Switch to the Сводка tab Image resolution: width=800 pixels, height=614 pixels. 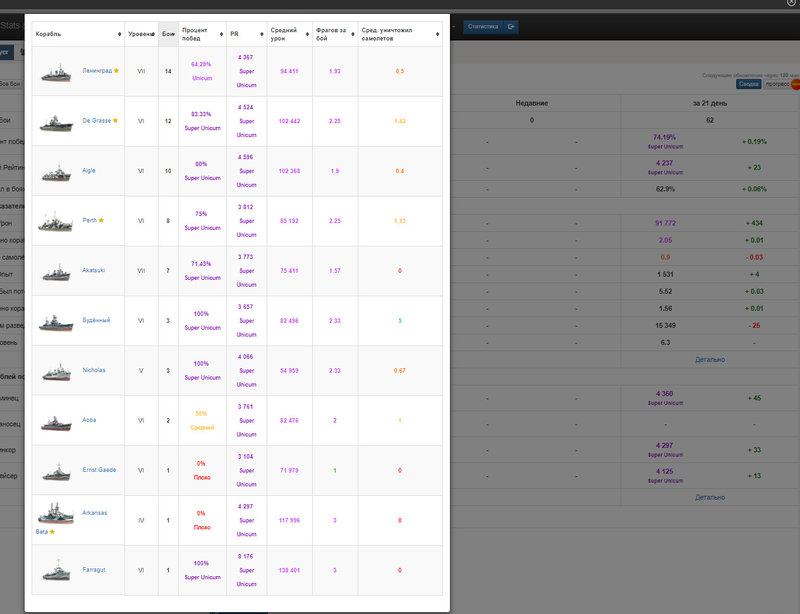[748, 84]
